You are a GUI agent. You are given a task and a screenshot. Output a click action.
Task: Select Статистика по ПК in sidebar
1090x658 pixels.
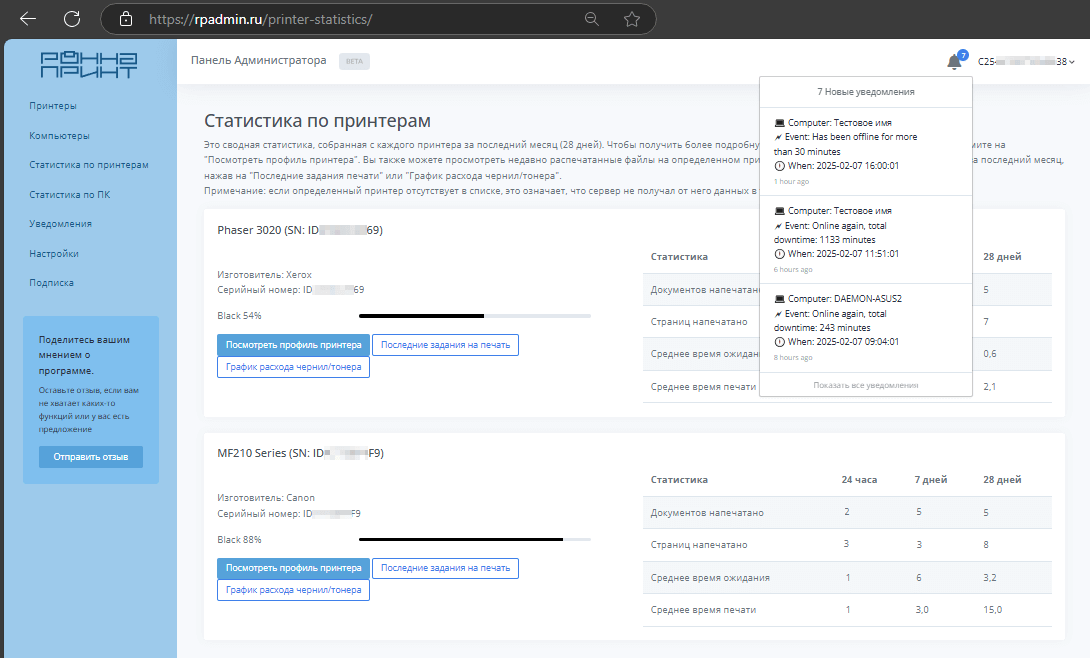click(x=69, y=194)
